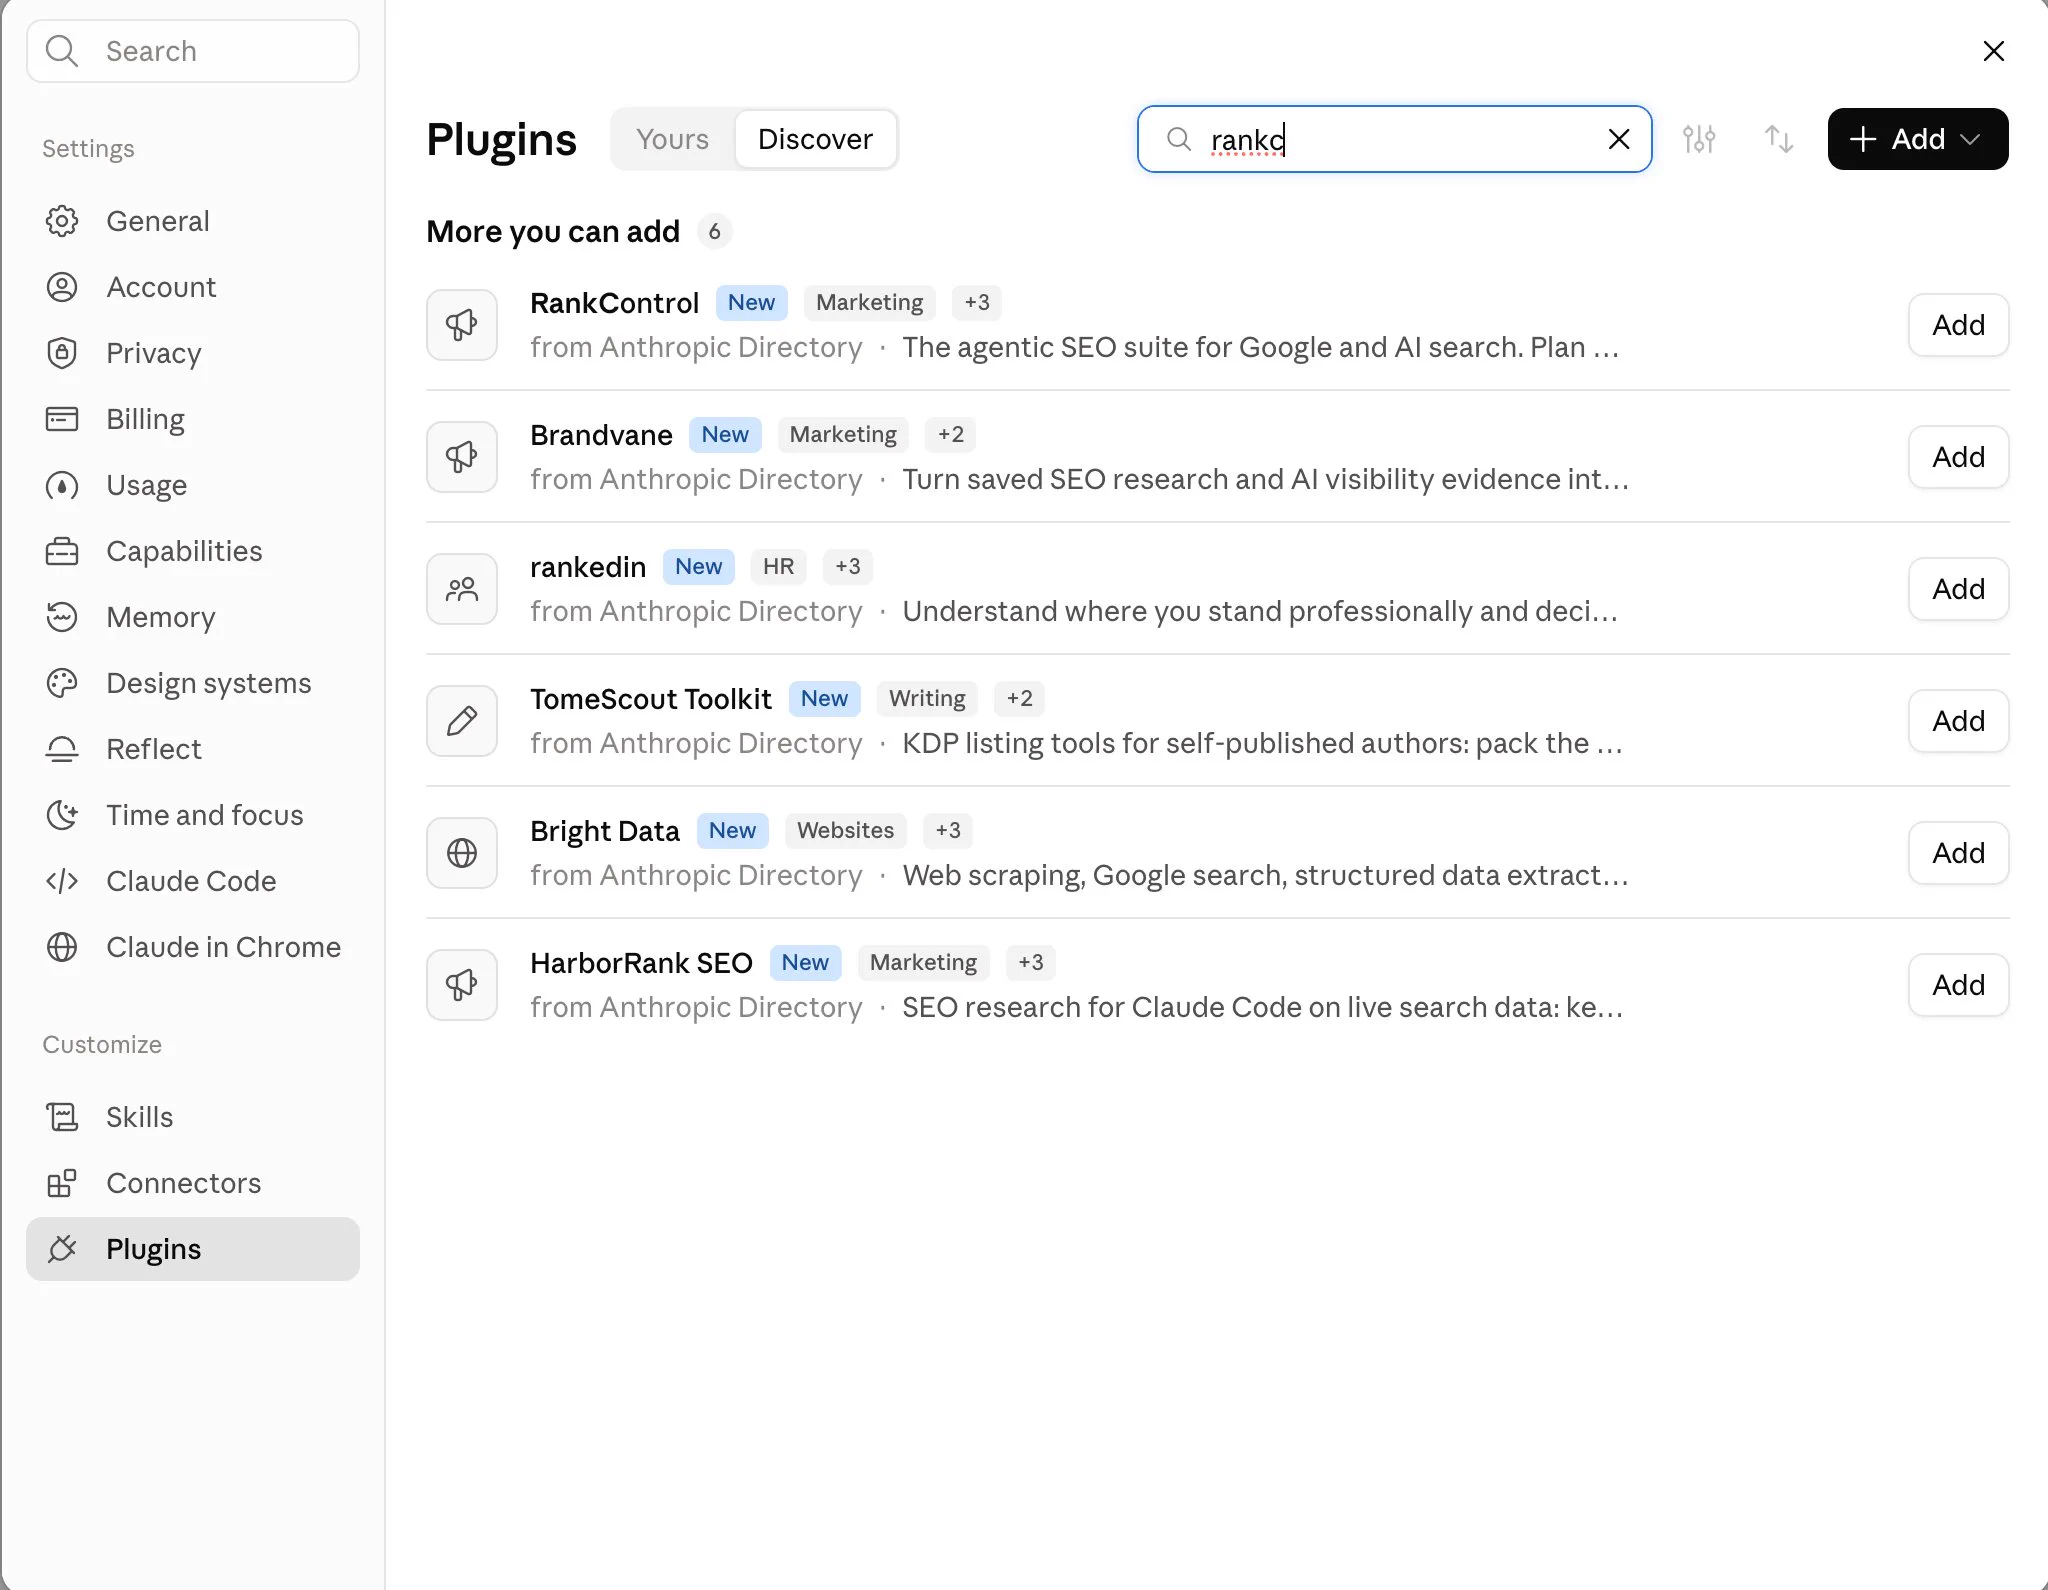Go to Privacy settings
The width and height of the screenshot is (2048, 1590).
pos(193,353)
